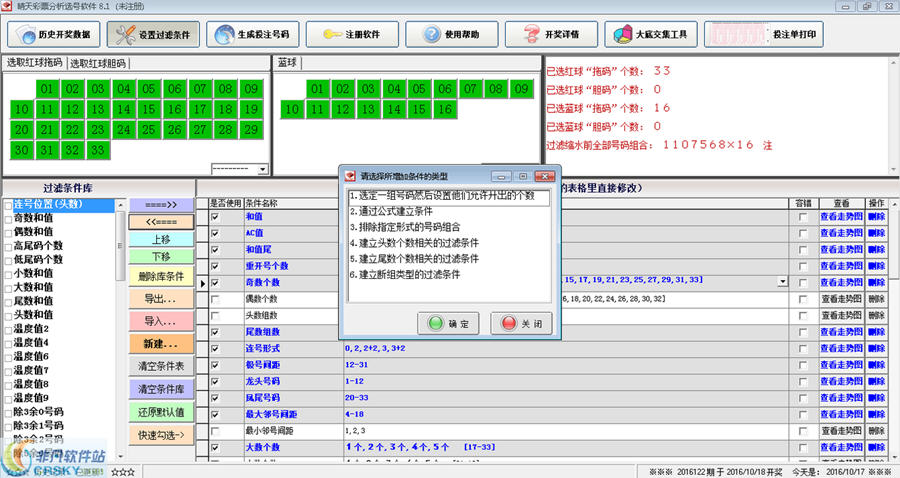Enable the 偶数个数 condition checkbox
Image resolution: width=900 pixels, height=478 pixels.
click(215, 300)
